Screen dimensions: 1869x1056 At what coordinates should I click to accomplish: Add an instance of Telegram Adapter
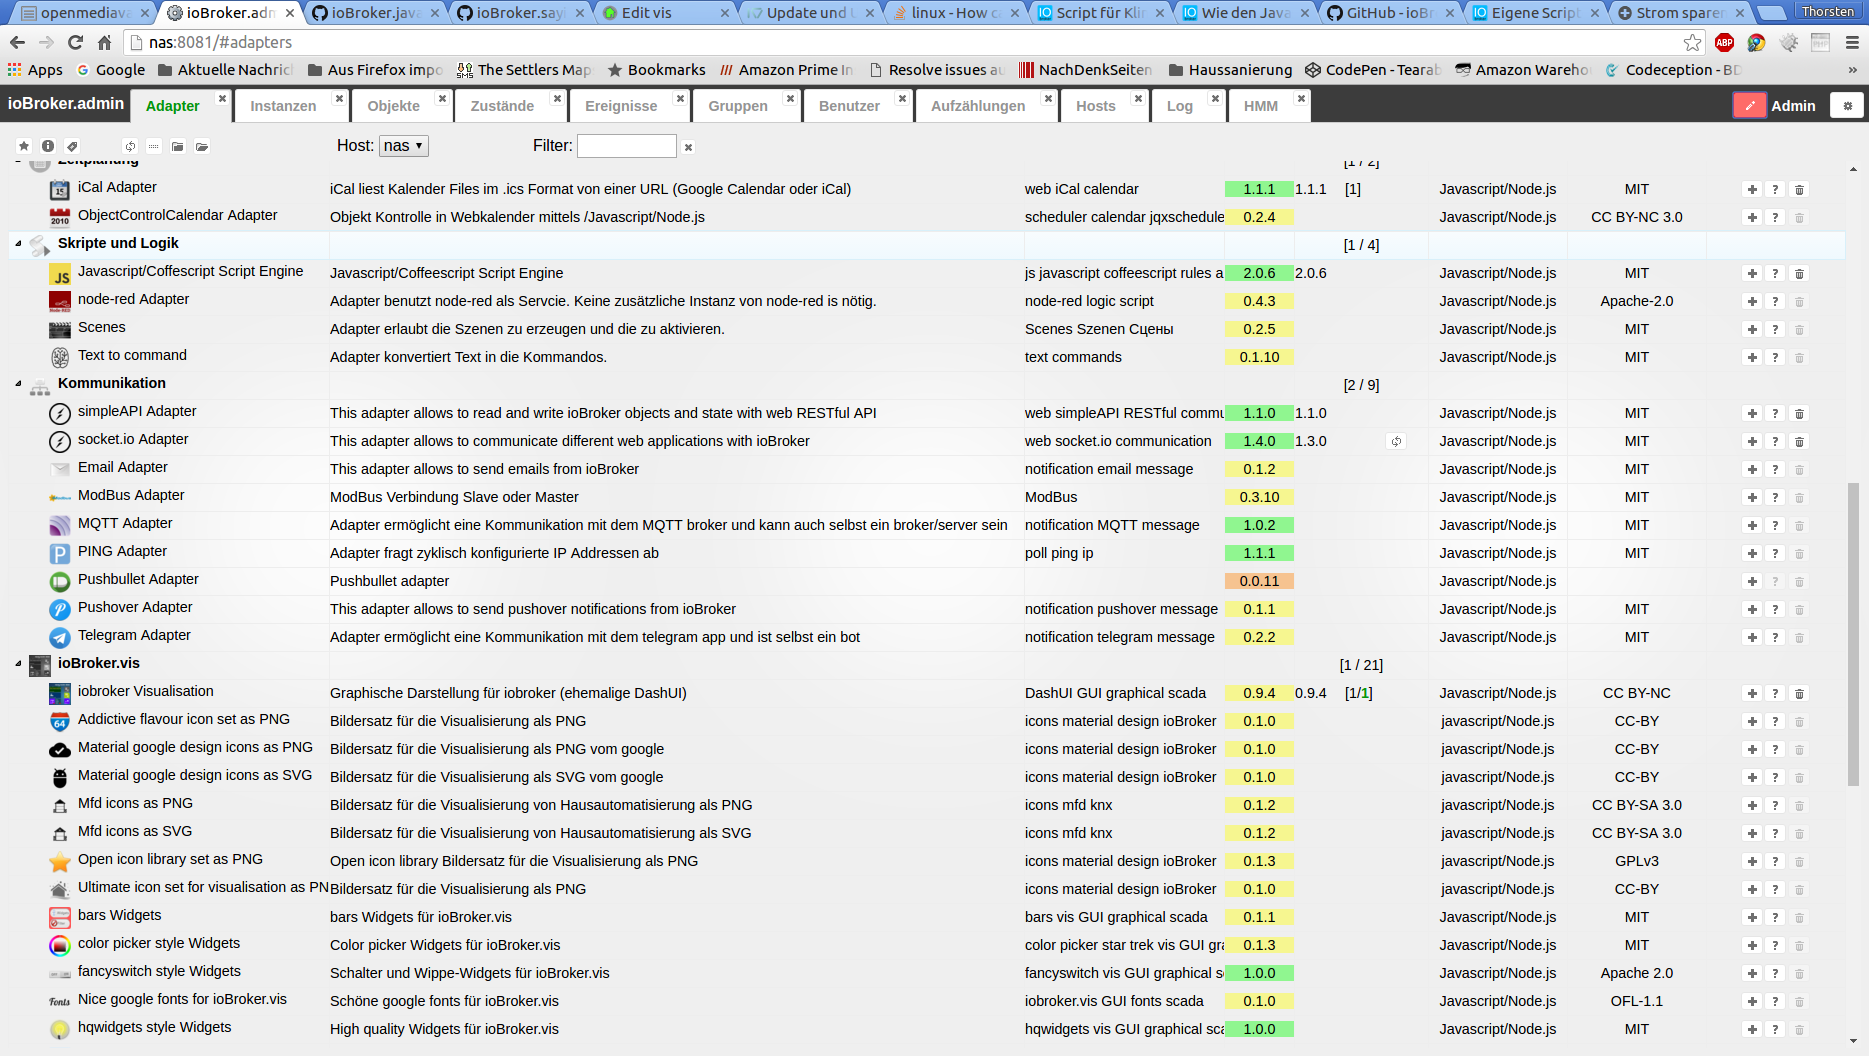coord(1752,637)
